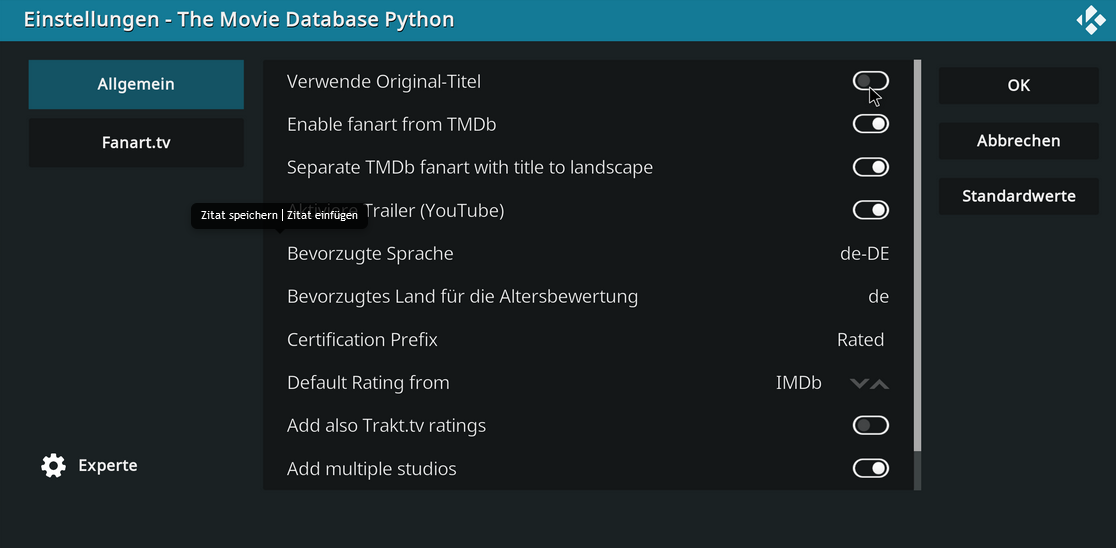
Task: Select the Verwende Original-Titel label
Action: point(384,82)
